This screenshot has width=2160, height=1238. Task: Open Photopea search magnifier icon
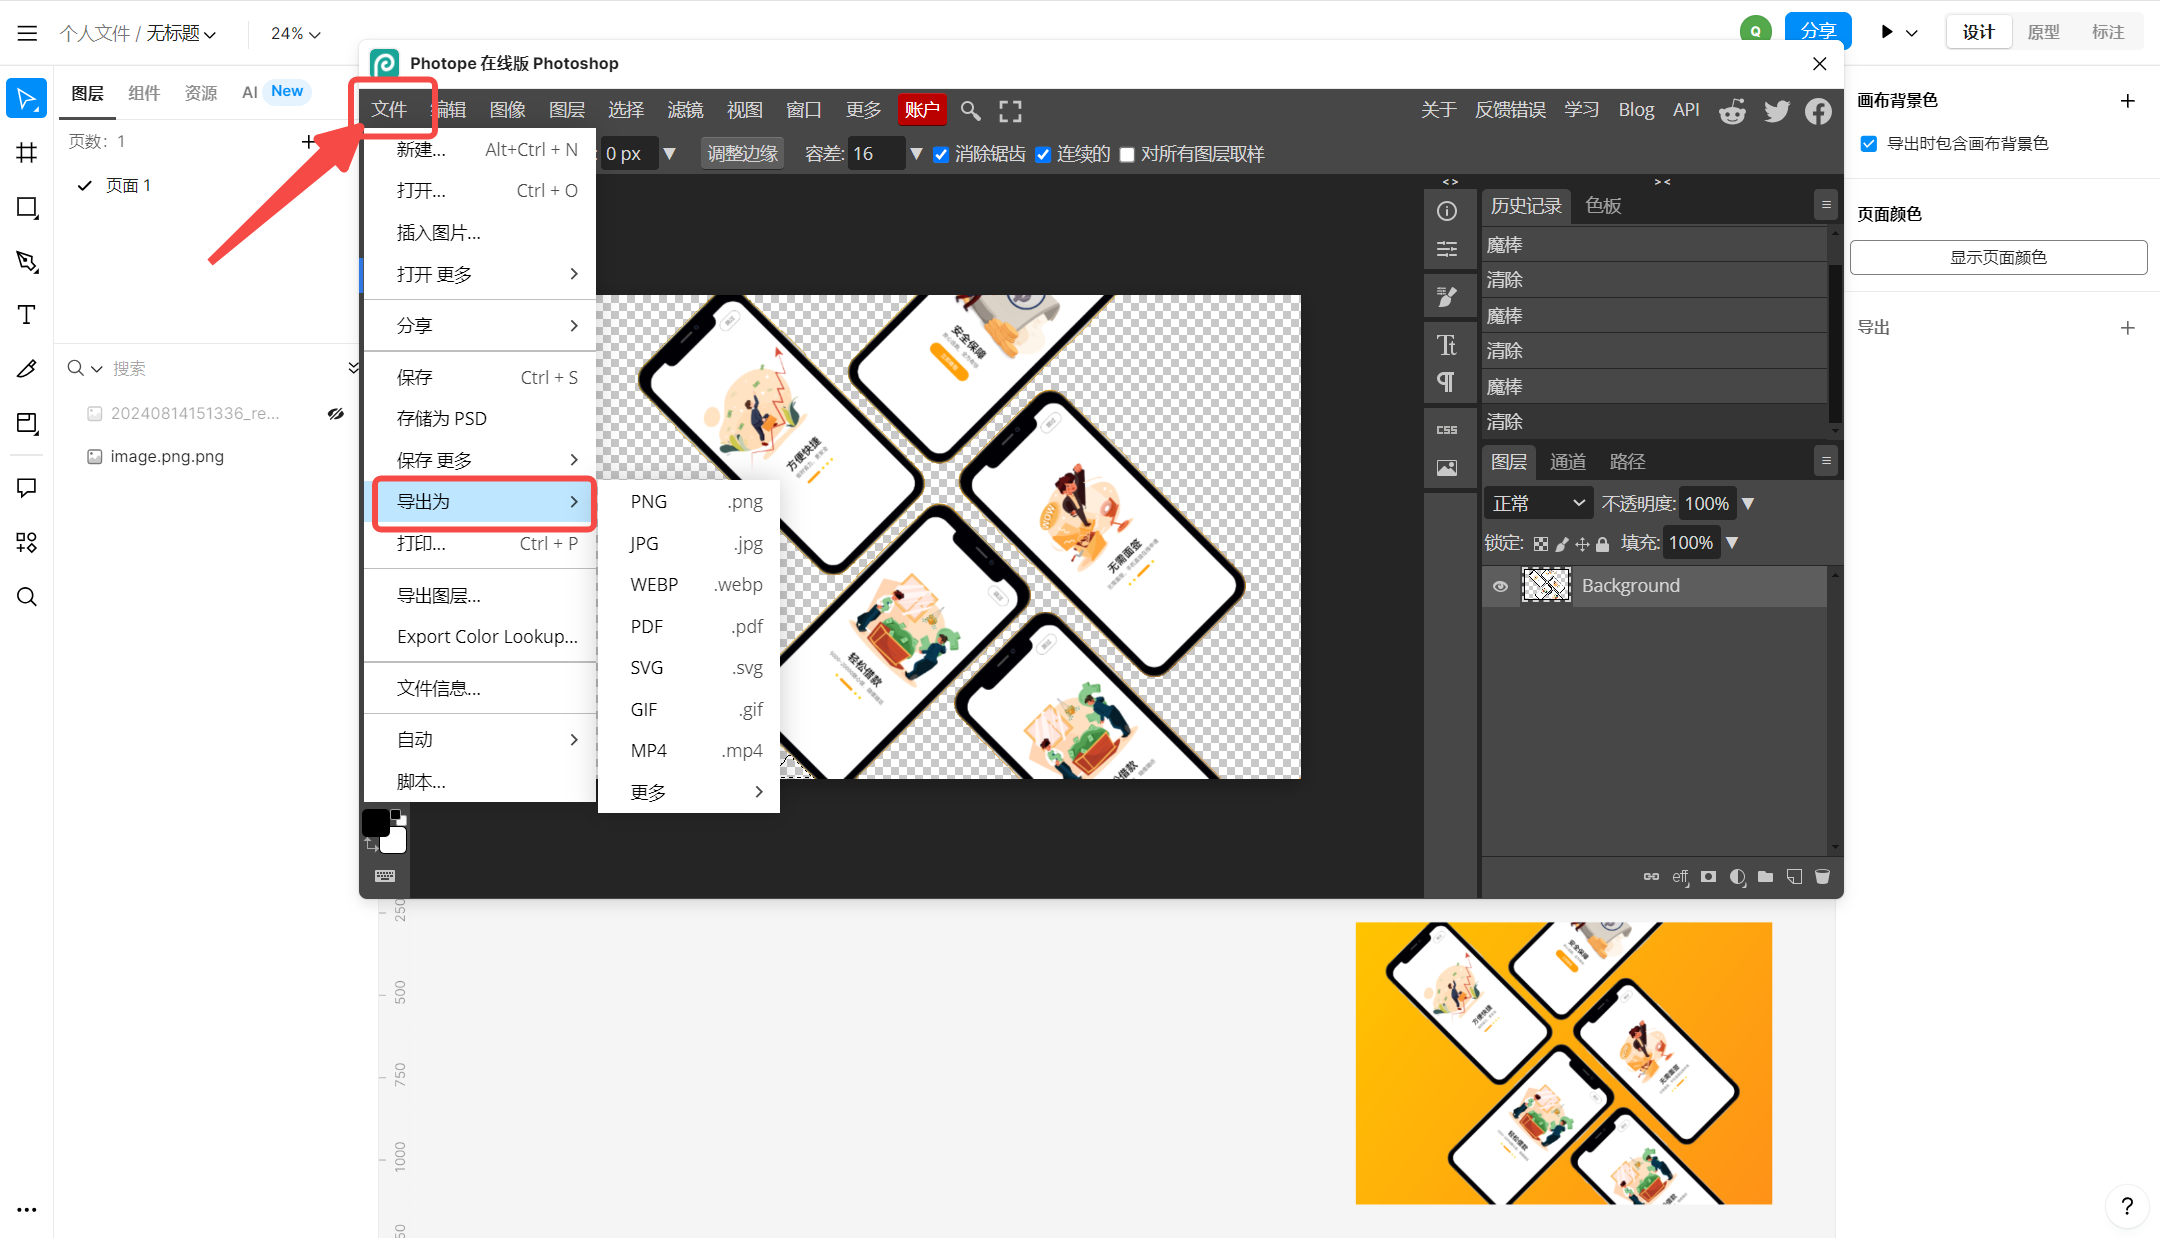coord(970,110)
